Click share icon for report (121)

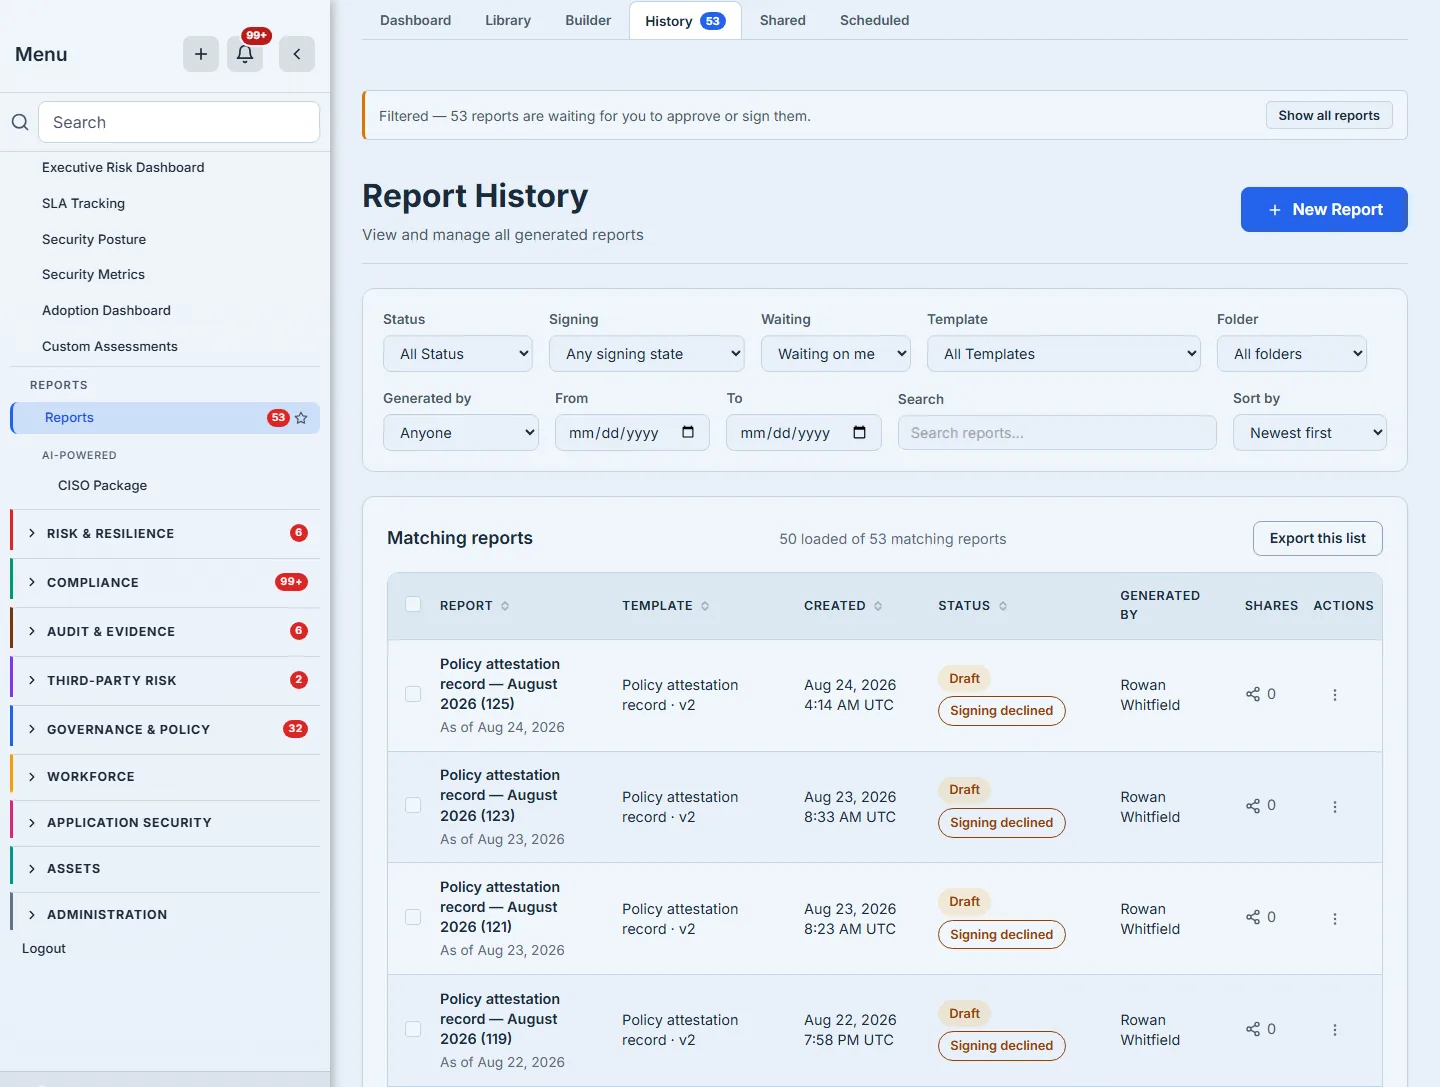point(1253,917)
